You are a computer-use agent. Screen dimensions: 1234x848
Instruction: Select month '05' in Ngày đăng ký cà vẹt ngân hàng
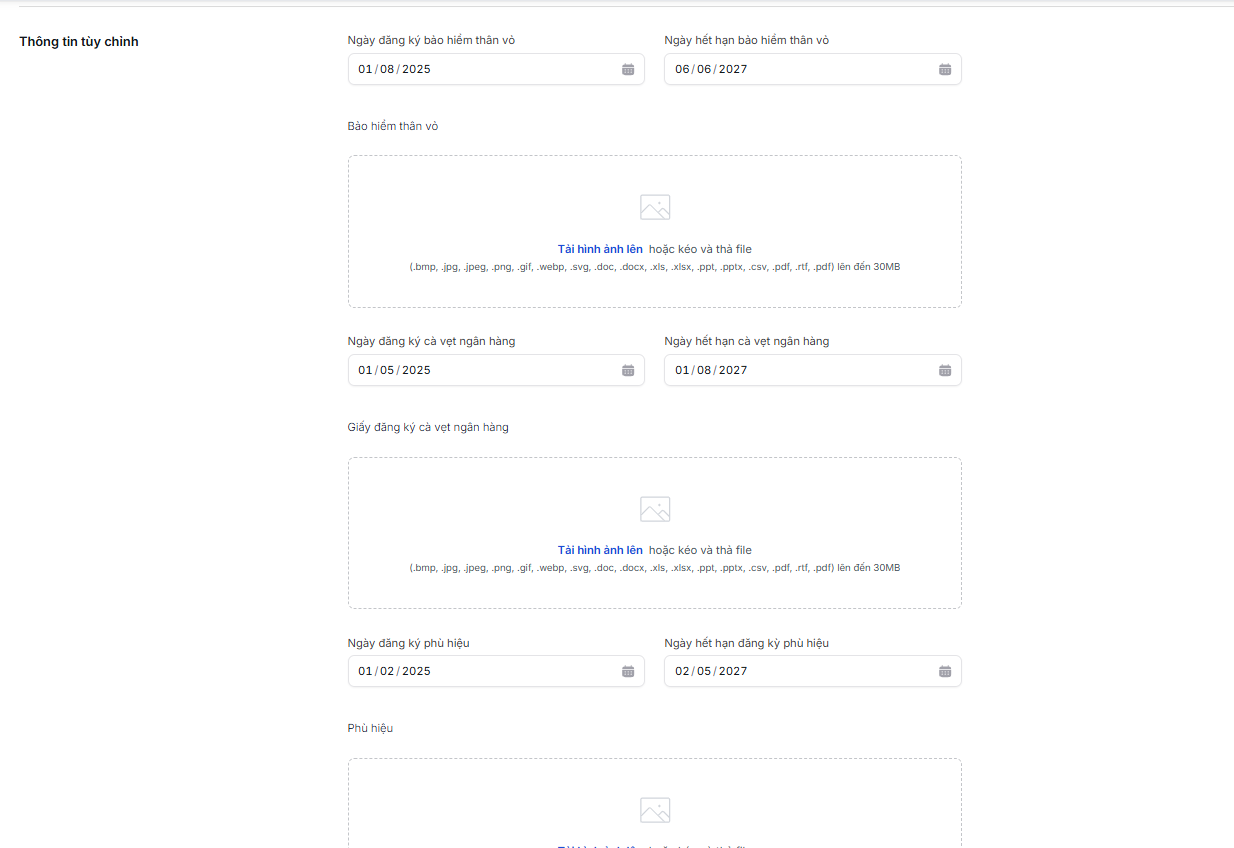387,370
